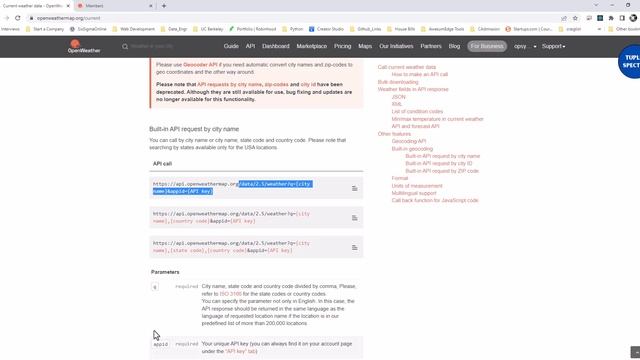The image size is (640, 360).
Task: Copy the city name API call
Action: 354,188
